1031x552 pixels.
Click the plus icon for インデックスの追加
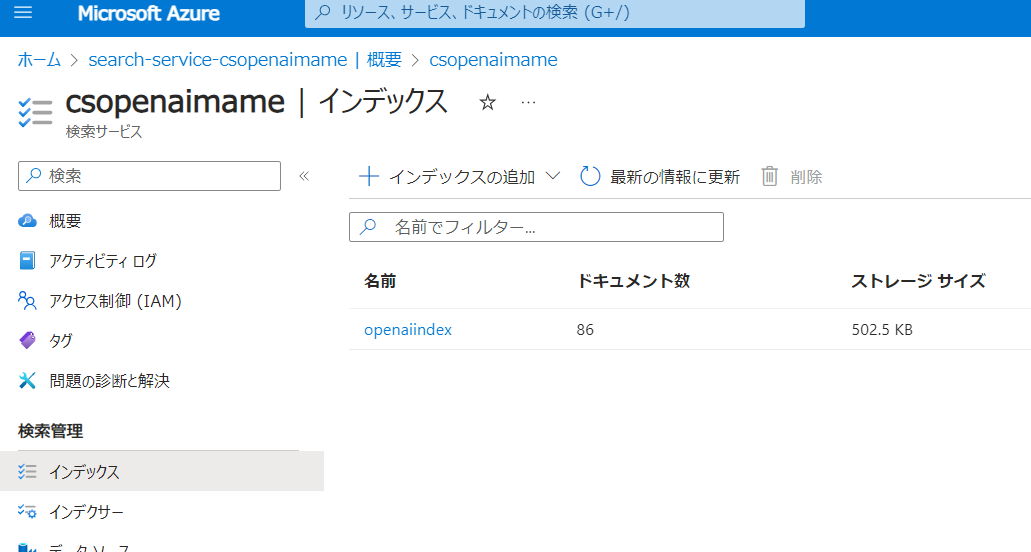coord(369,177)
